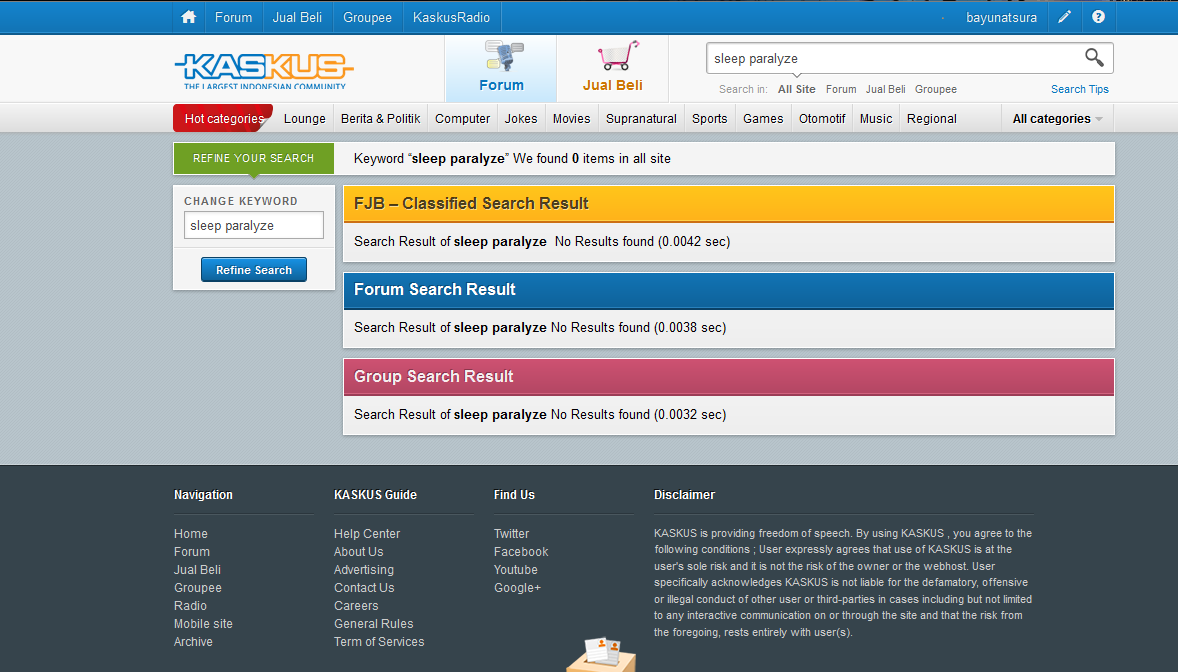Open the Youtube link under Find Us
The height and width of the screenshot is (672, 1178).
[x=515, y=570]
